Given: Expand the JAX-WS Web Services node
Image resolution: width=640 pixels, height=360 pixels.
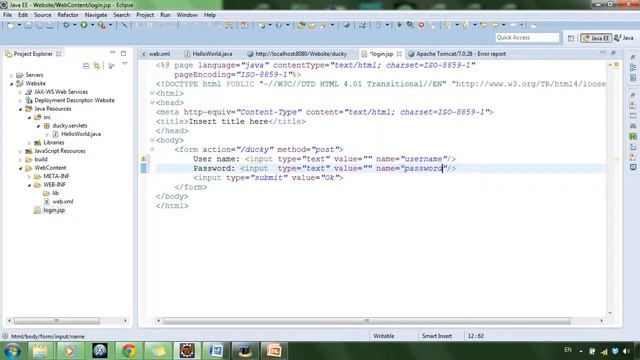Looking at the screenshot, I should [20, 92].
